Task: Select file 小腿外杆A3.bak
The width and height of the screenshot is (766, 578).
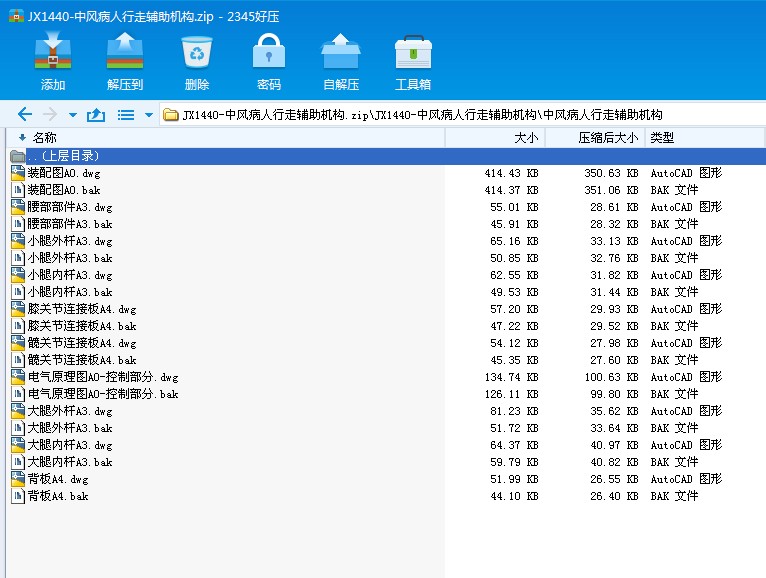Action: (x=70, y=258)
